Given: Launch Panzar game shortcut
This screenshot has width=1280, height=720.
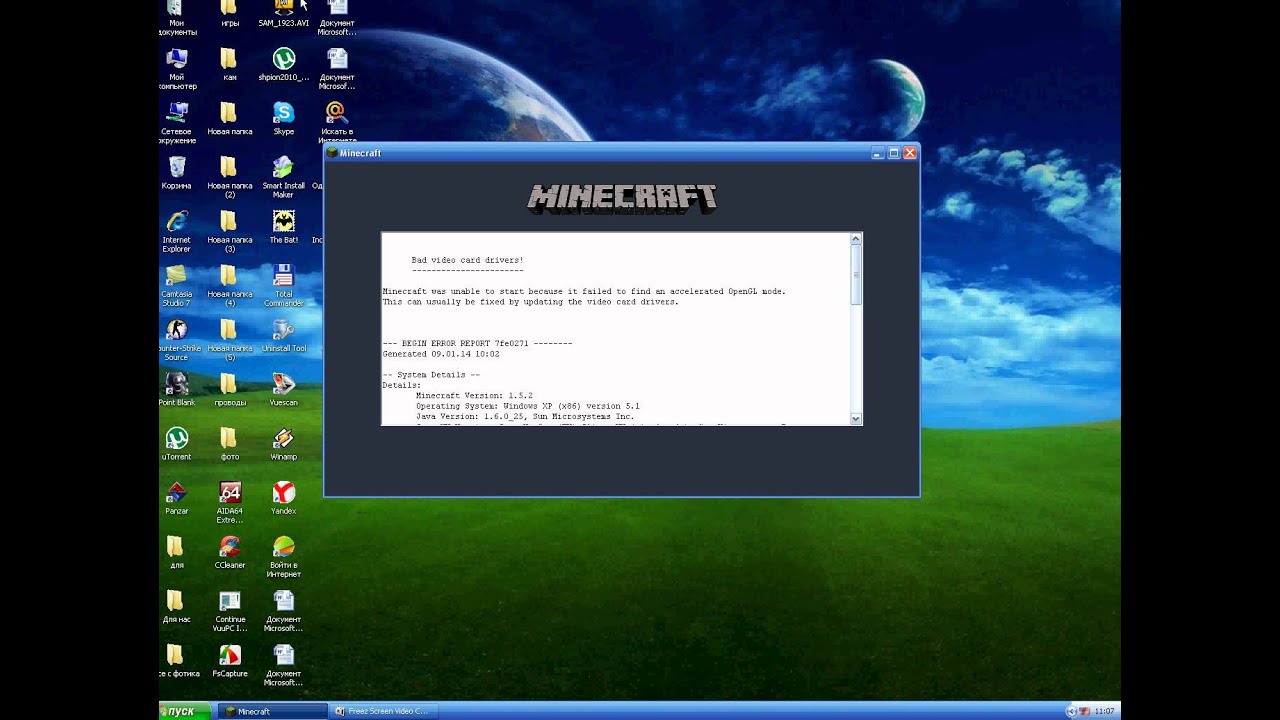Looking at the screenshot, I should pyautogui.click(x=177, y=498).
